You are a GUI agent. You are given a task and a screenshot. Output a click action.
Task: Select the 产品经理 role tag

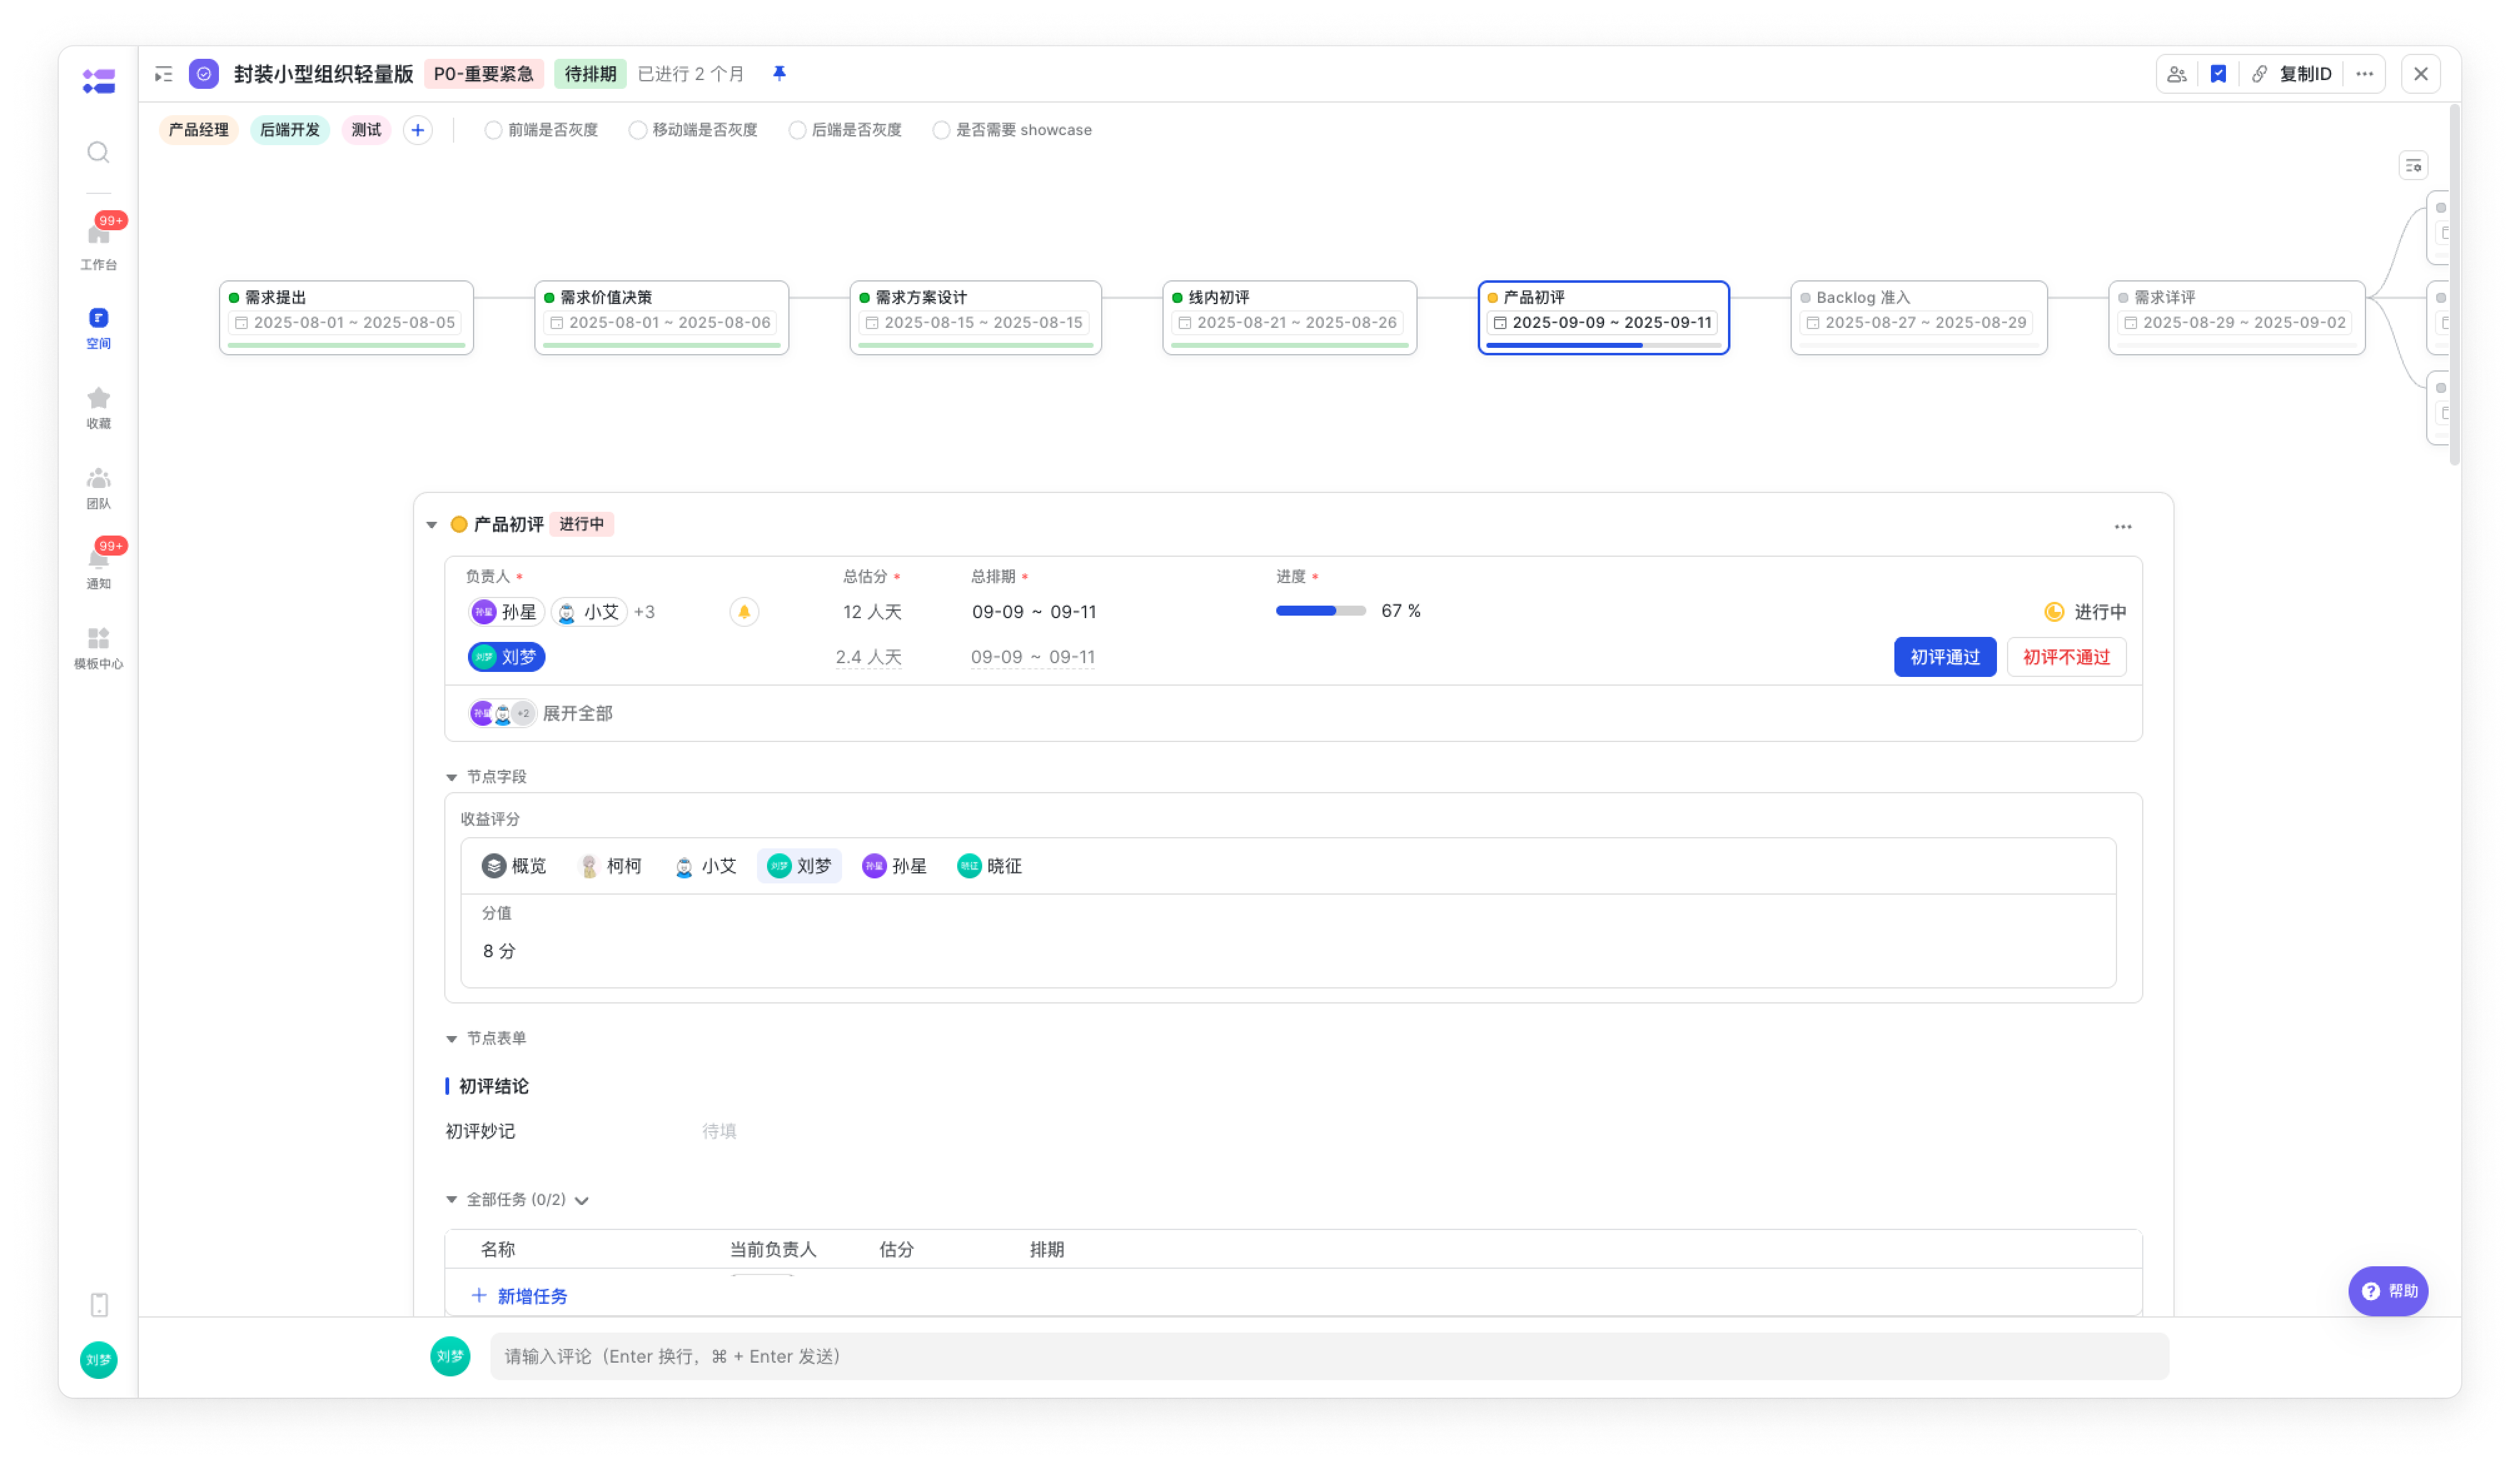tap(198, 130)
